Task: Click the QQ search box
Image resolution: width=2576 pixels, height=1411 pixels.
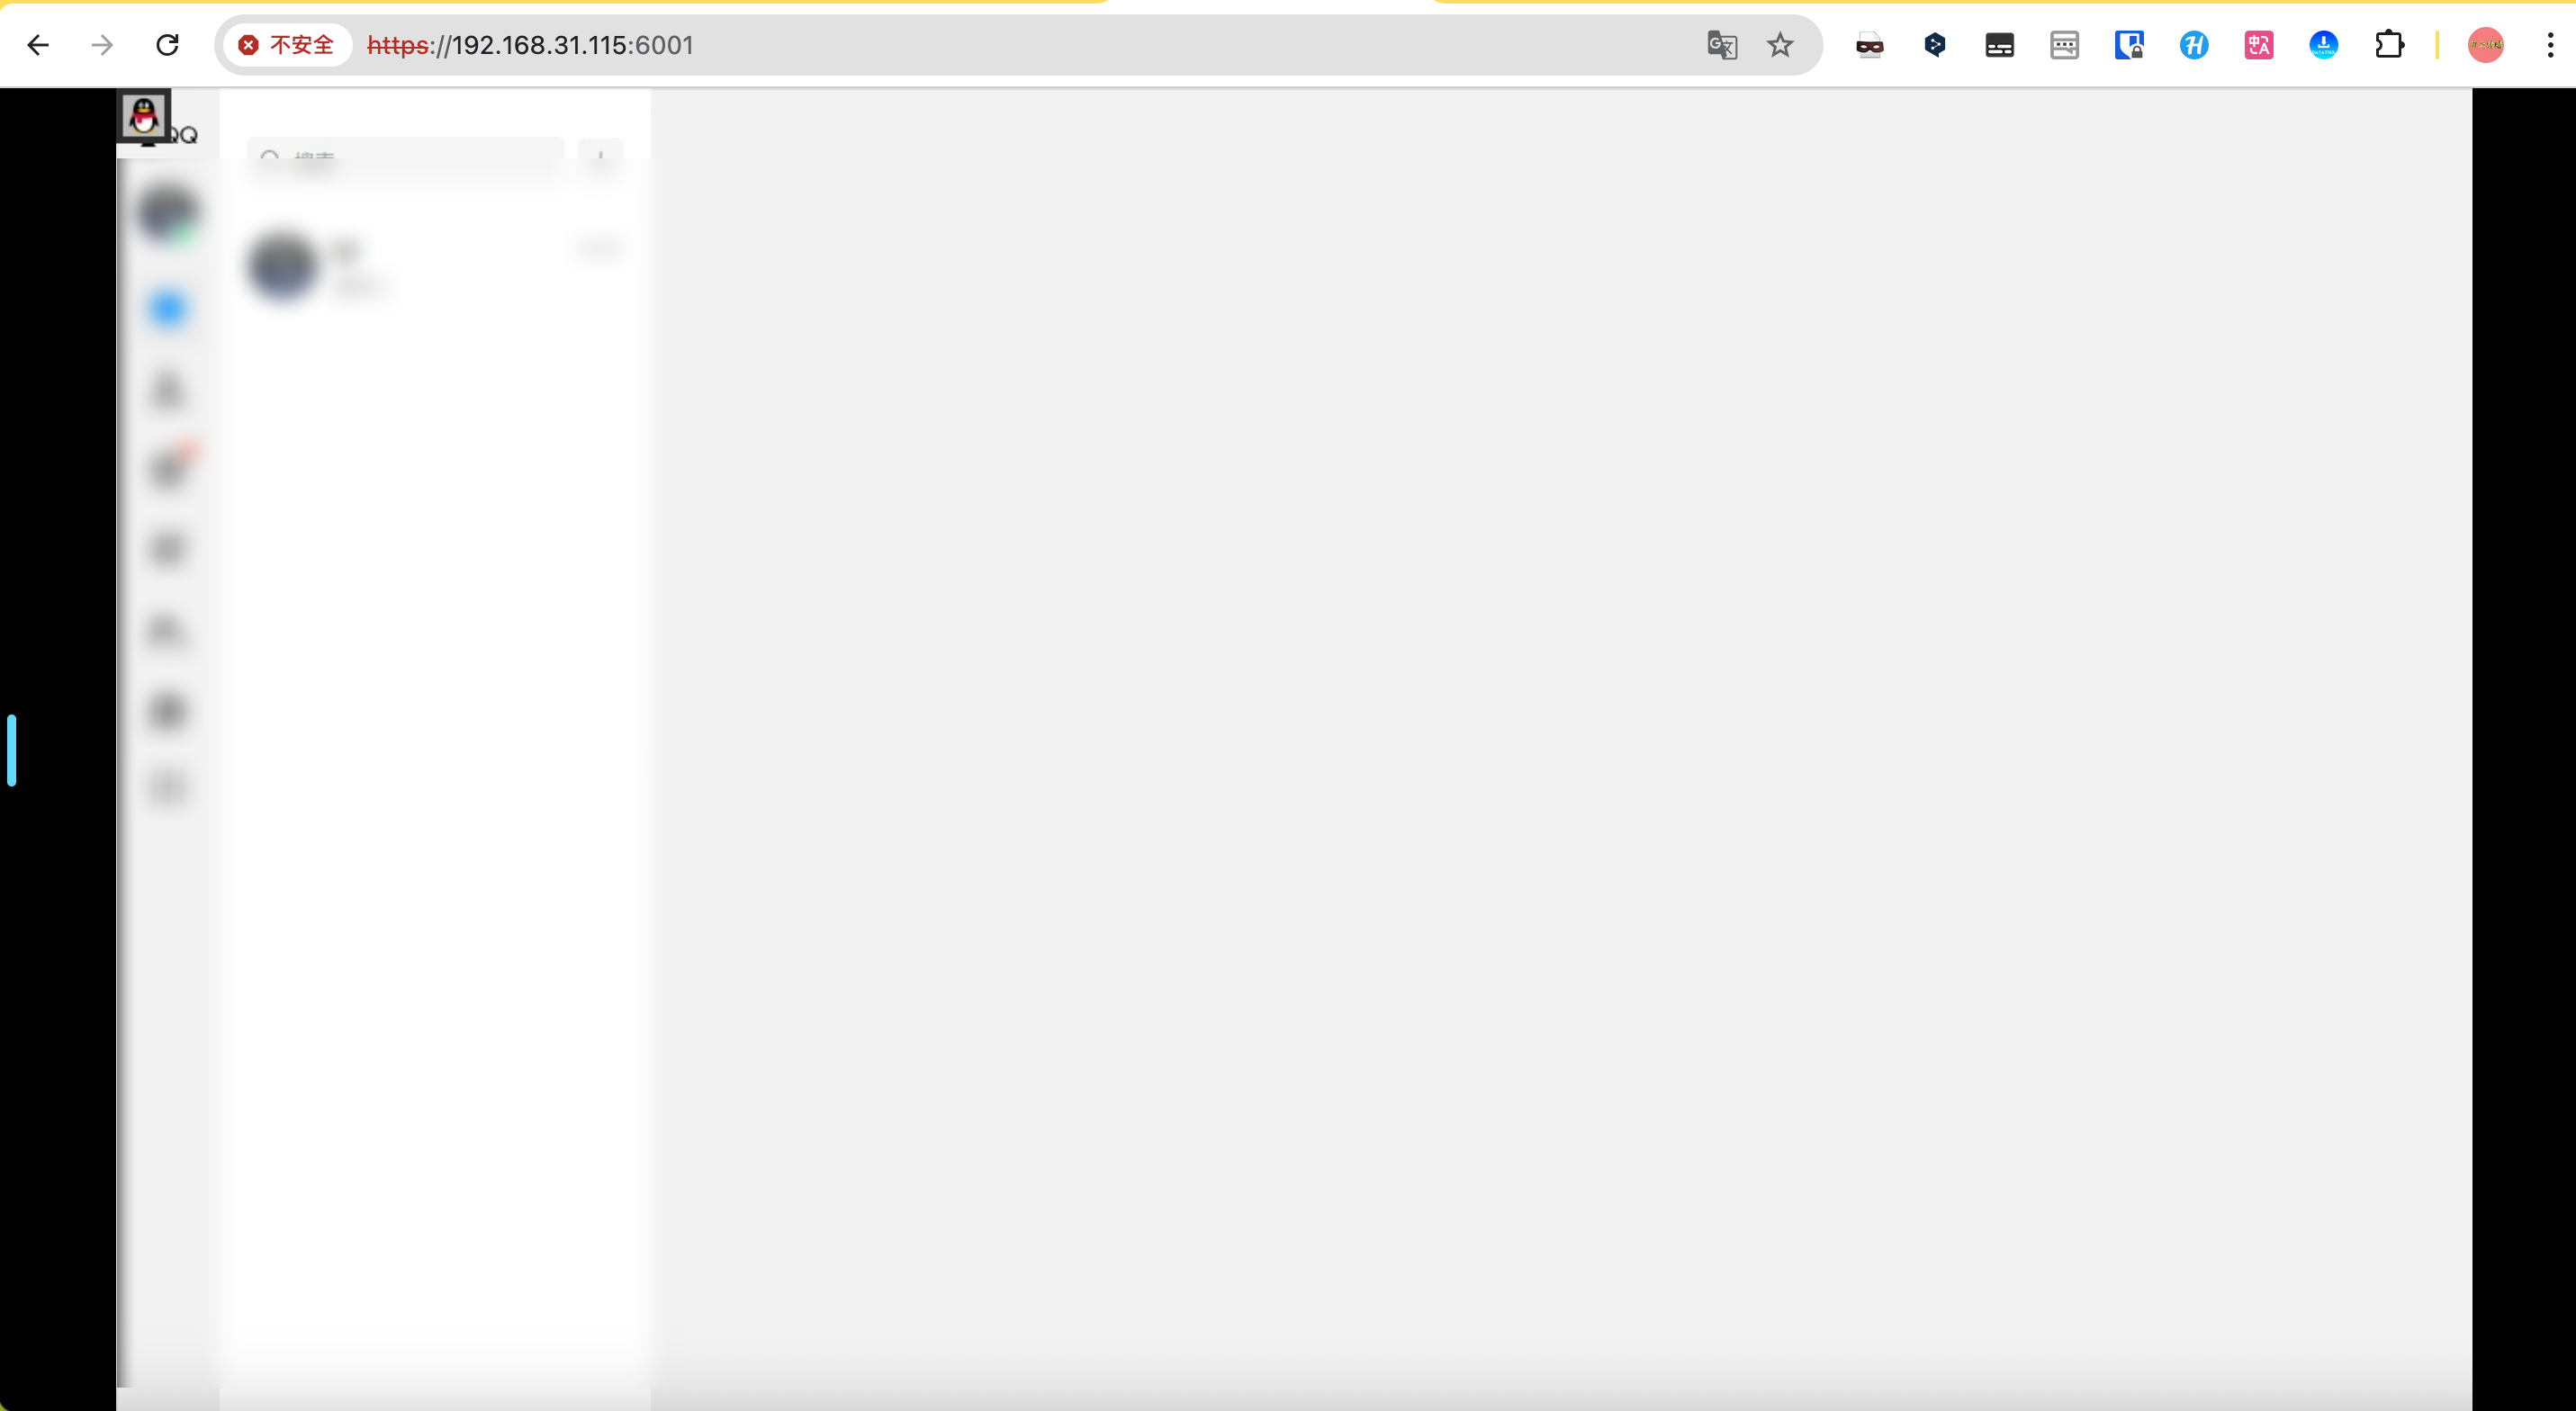Action: [x=405, y=158]
